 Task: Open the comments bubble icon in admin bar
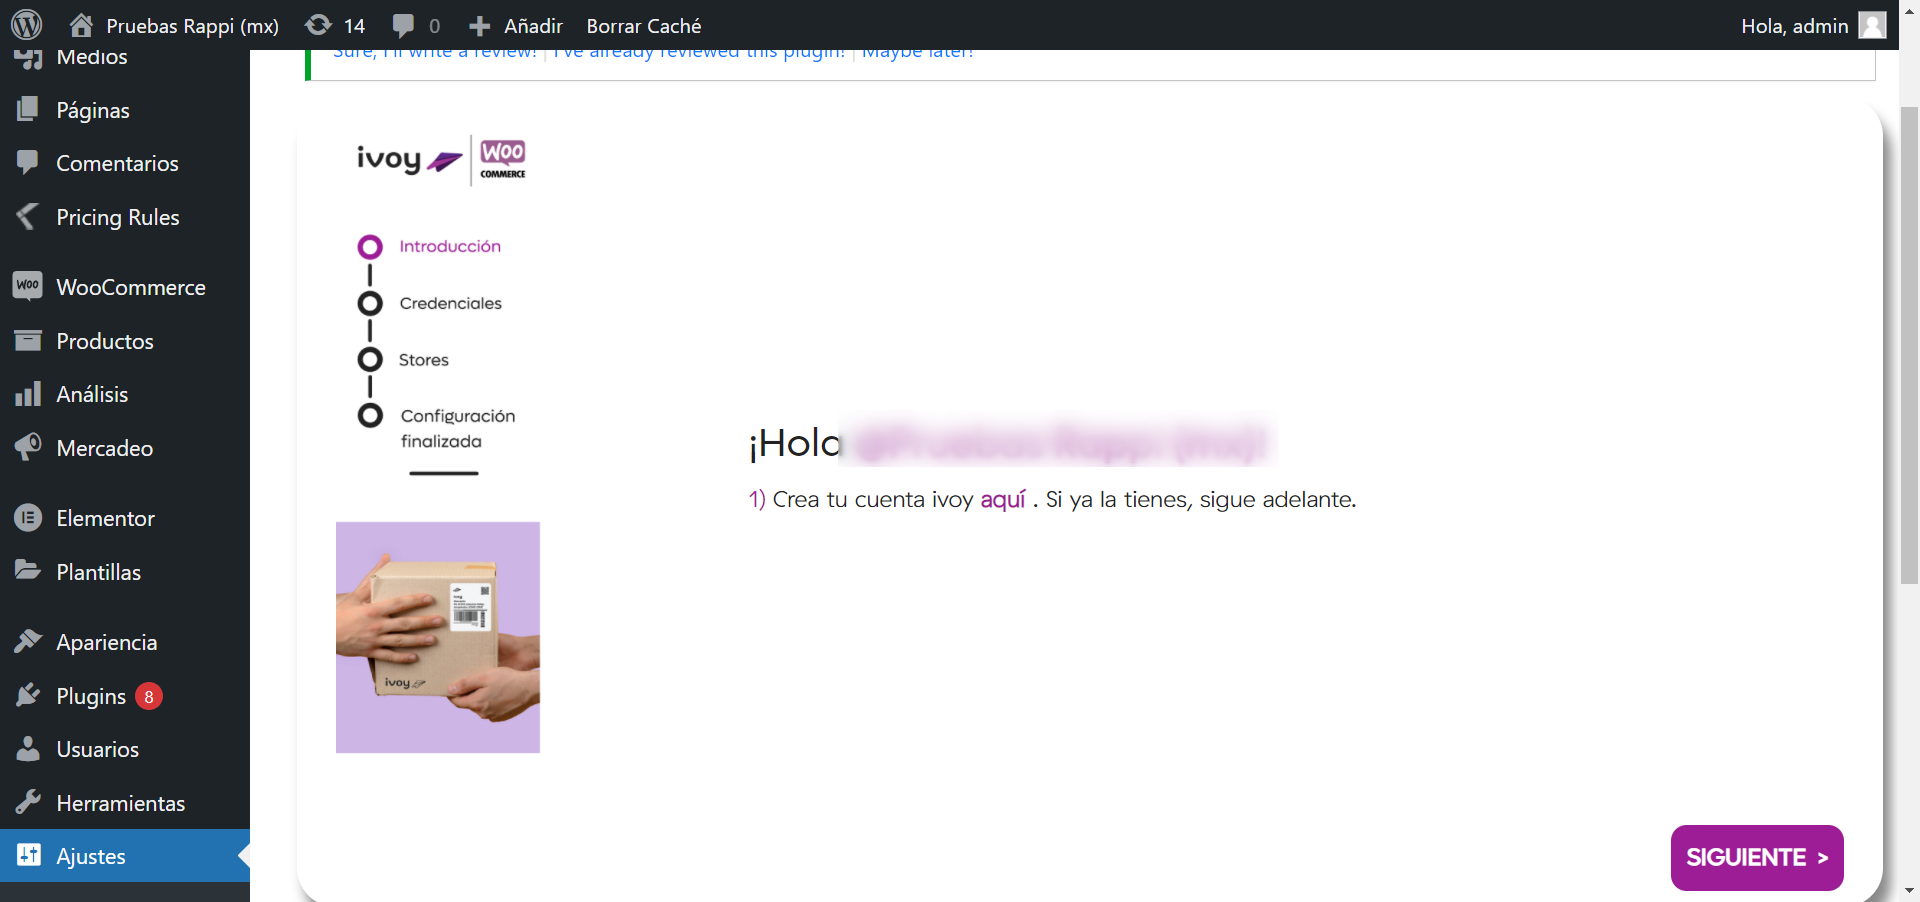point(403,25)
